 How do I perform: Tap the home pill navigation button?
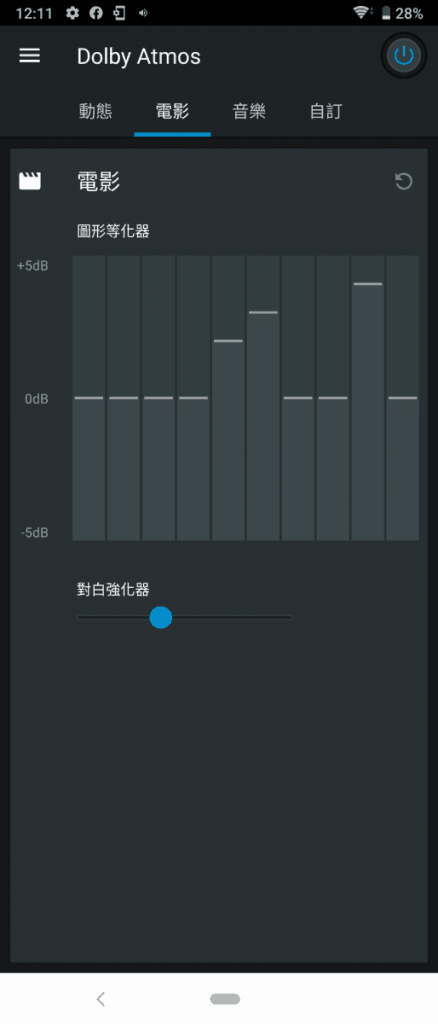tap(225, 999)
